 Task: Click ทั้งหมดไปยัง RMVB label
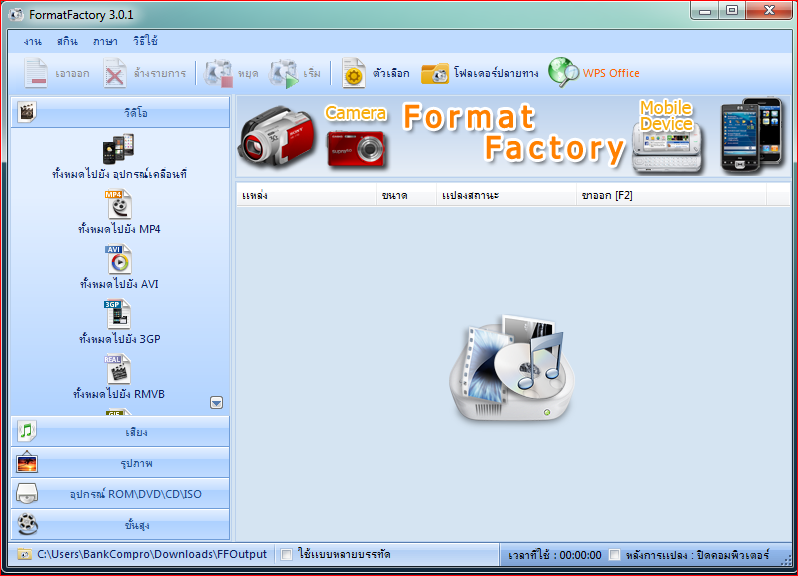pos(119,394)
